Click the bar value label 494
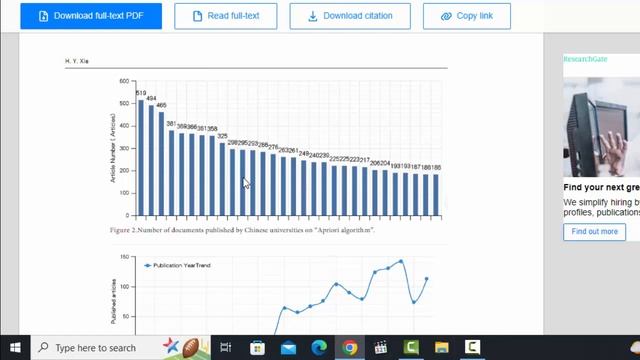 click(x=151, y=98)
